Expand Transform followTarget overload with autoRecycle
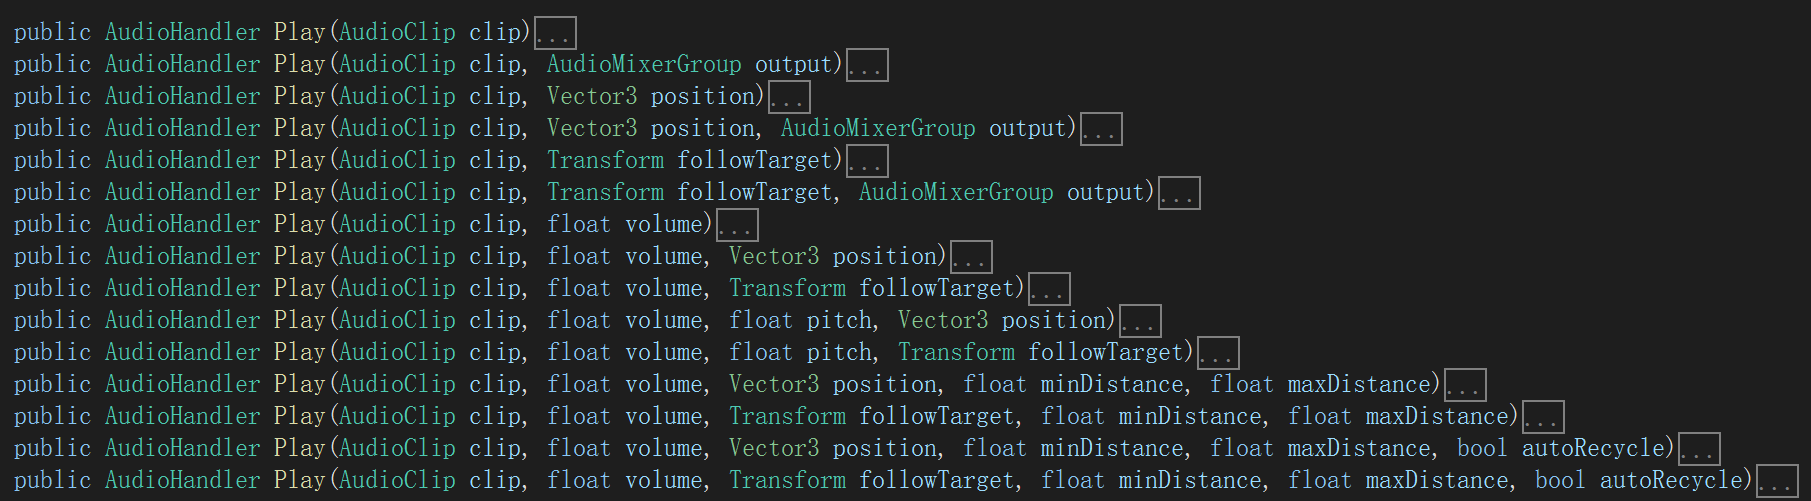The image size is (1811, 501). pyautogui.click(x=1777, y=482)
